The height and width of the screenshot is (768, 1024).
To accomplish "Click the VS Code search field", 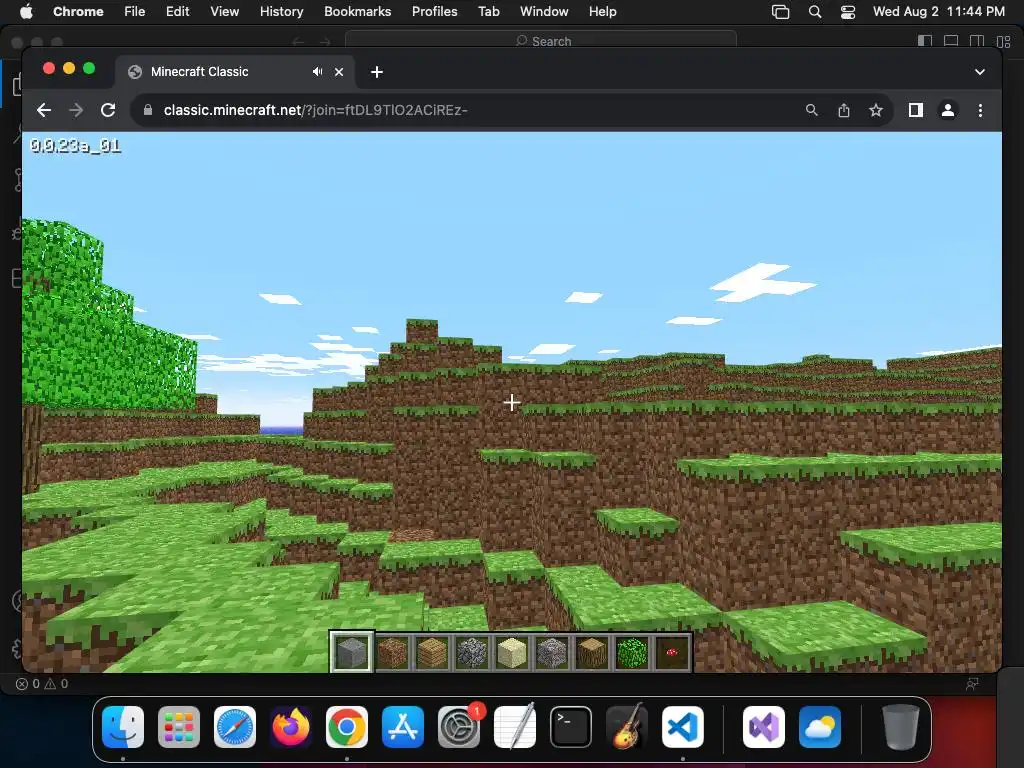I will 541,41.
